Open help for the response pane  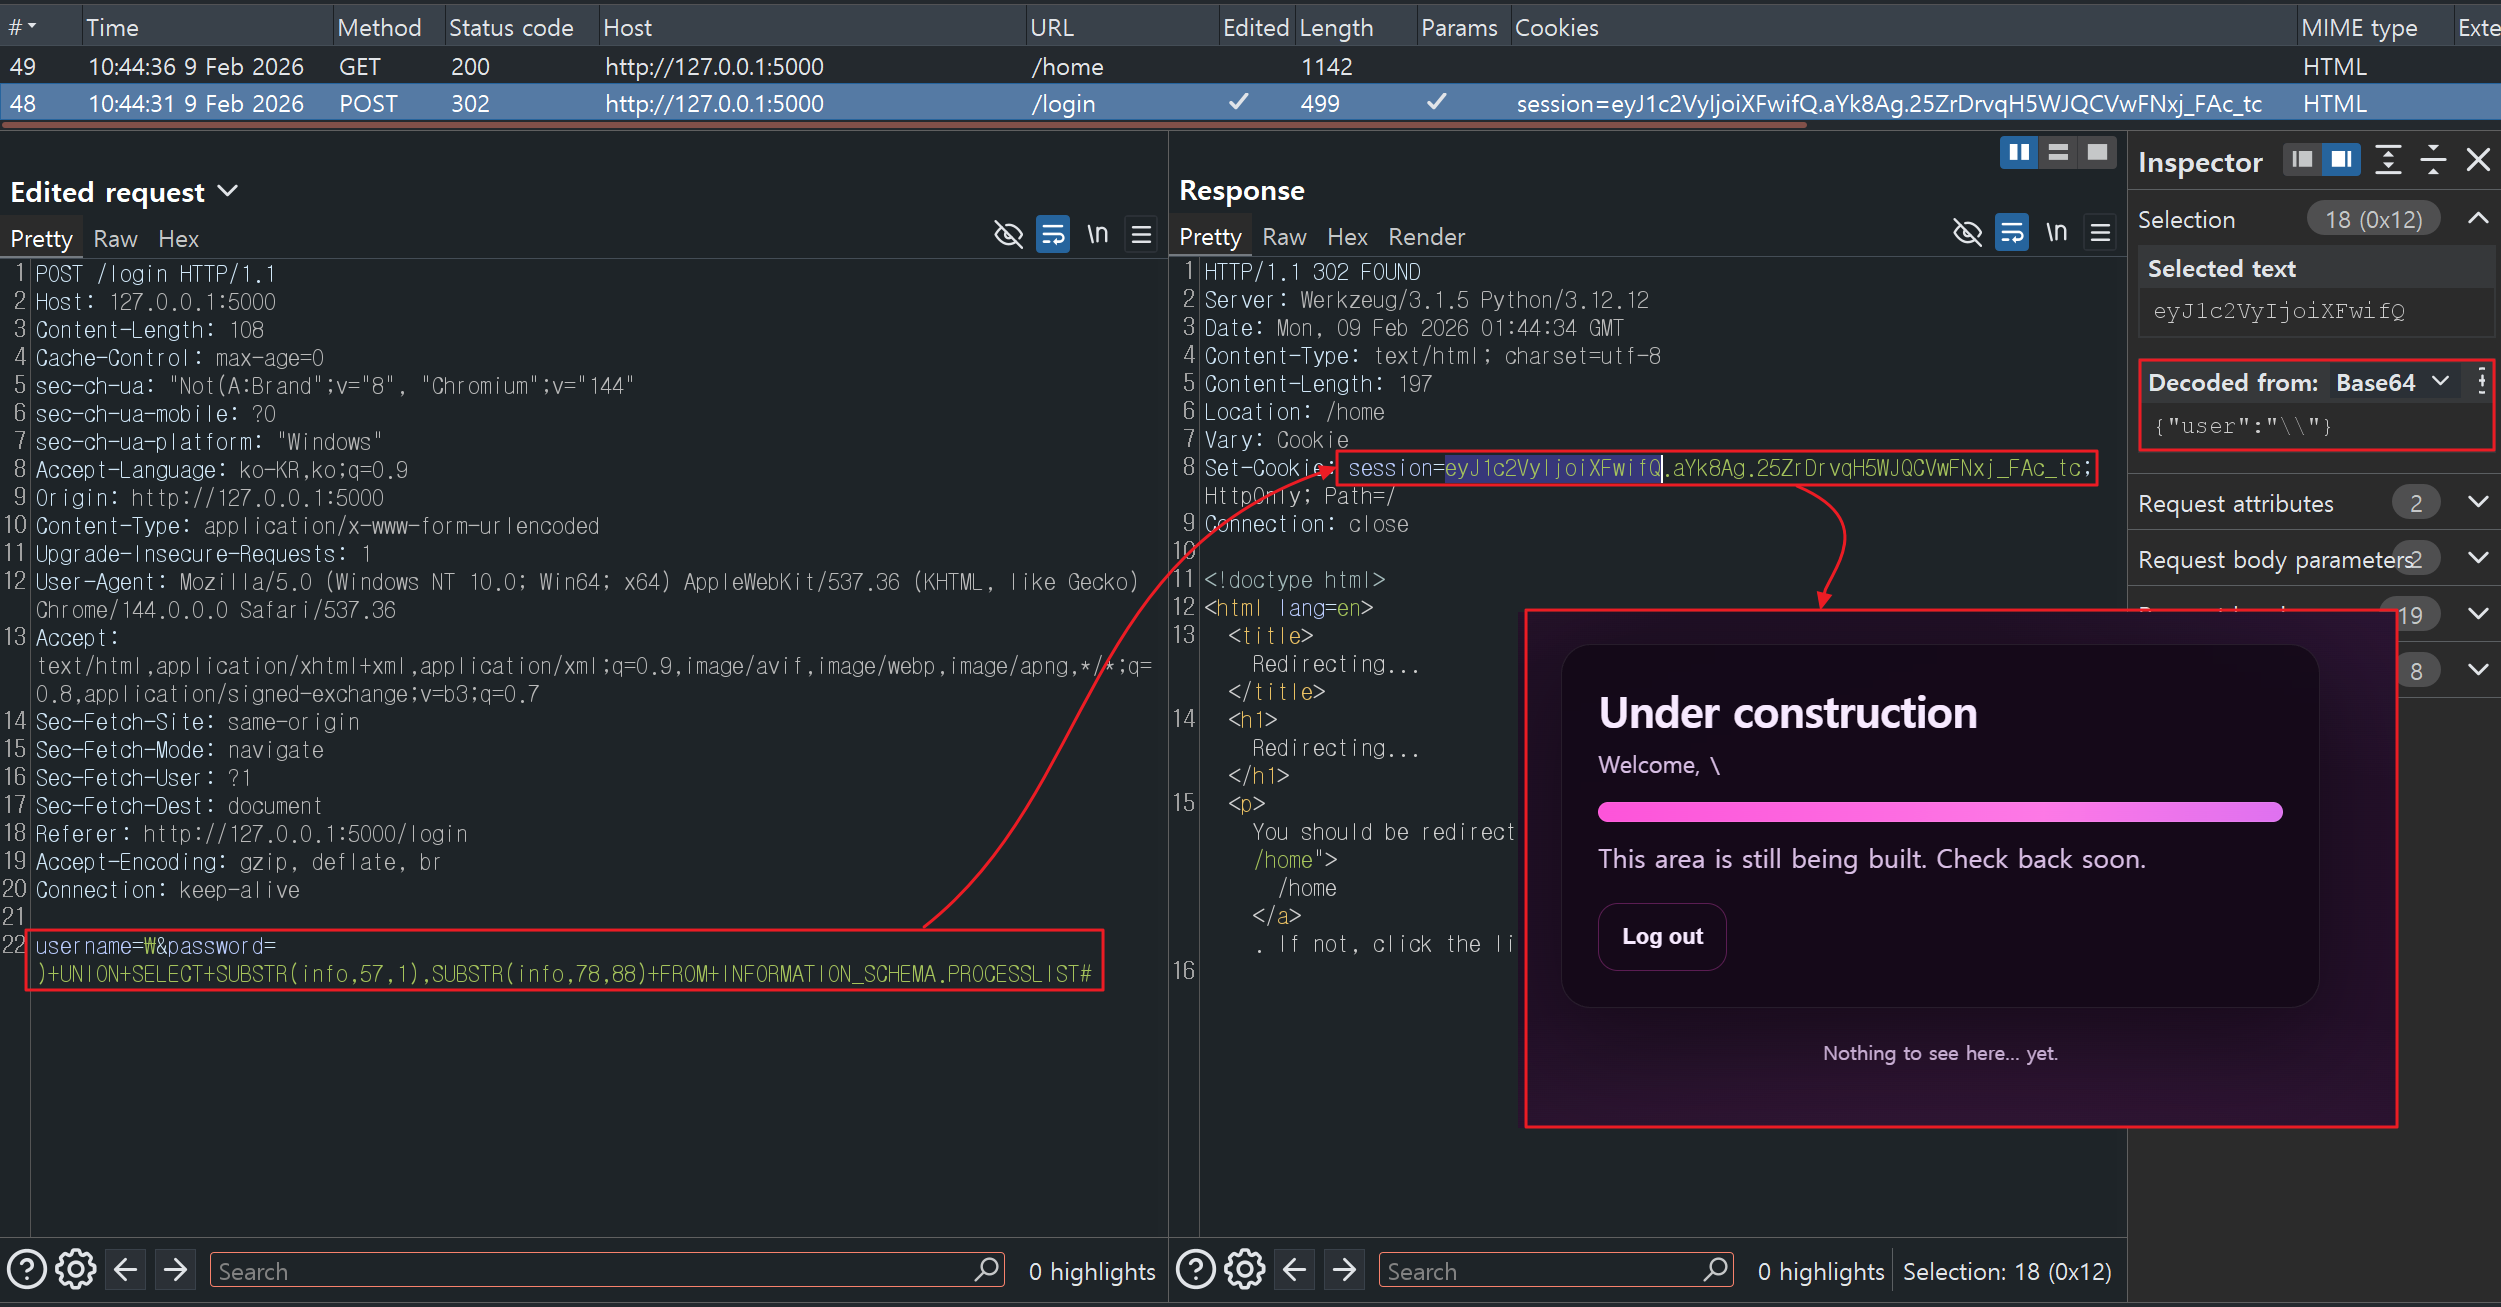[1195, 1270]
